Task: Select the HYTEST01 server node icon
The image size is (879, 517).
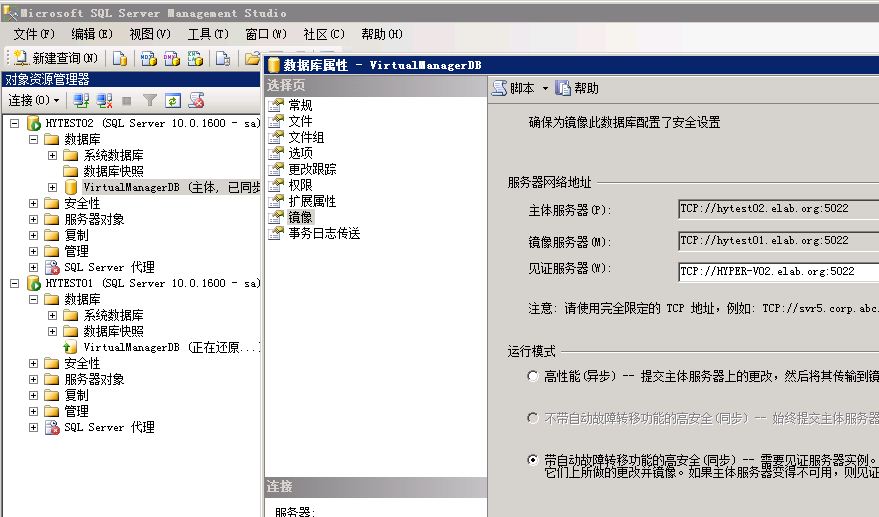Action: click(x=34, y=283)
